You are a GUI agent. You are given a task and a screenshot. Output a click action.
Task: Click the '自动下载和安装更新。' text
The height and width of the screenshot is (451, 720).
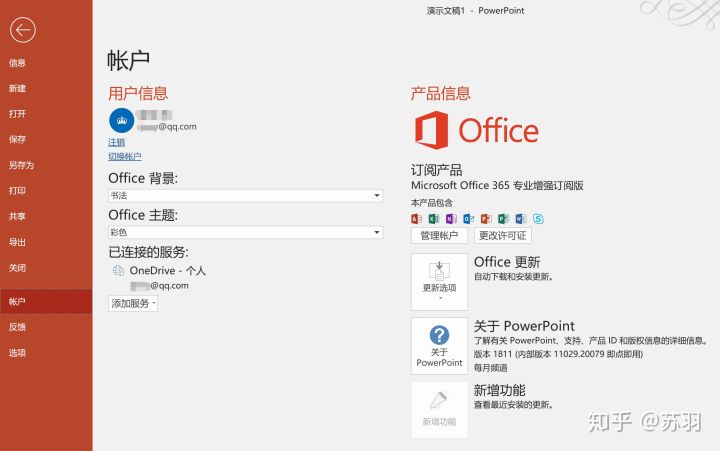click(514, 277)
